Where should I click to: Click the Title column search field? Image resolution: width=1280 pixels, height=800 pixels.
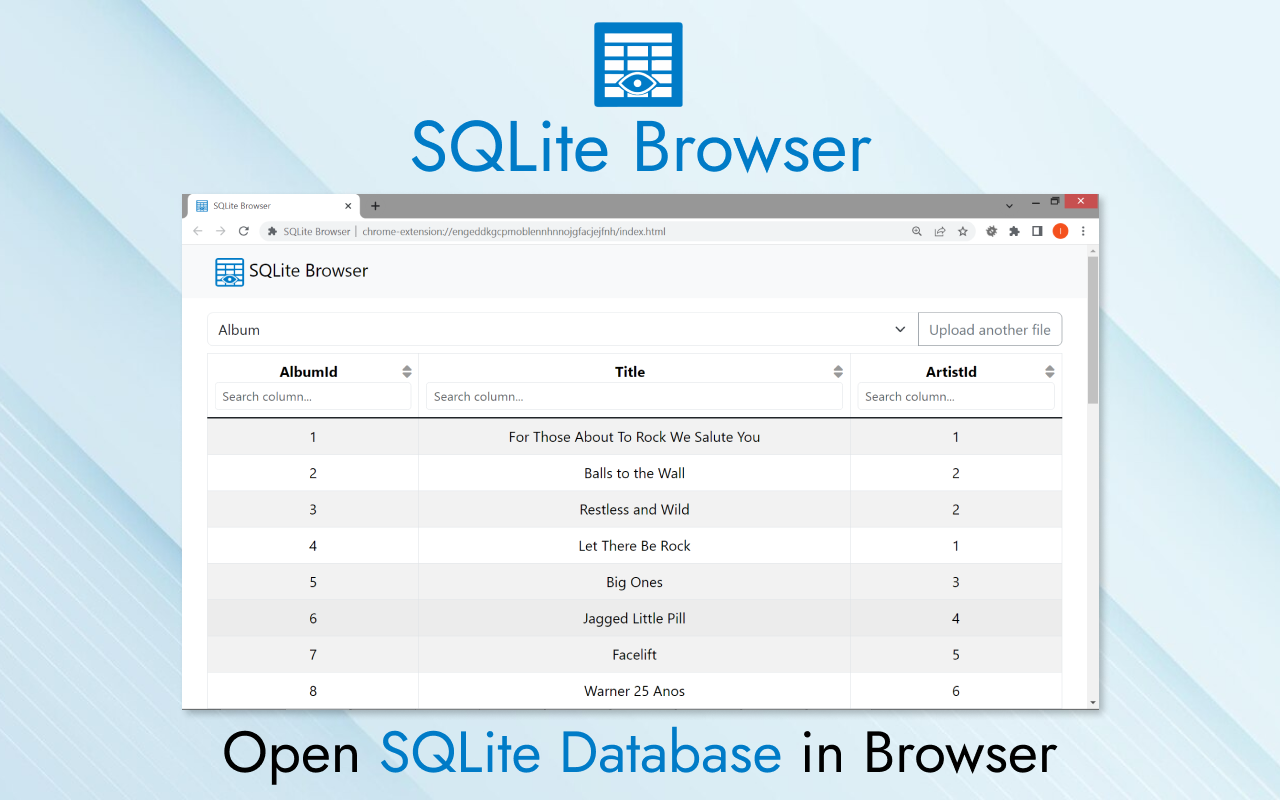(634, 397)
